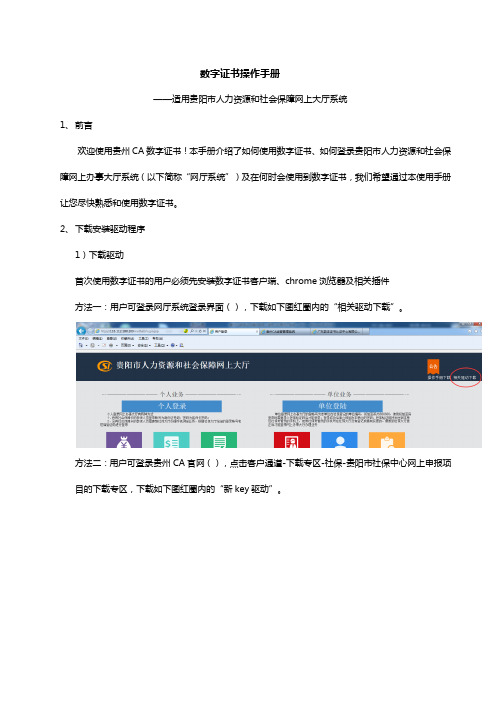496x702 pixels.
Task: Click the heading 2、下载安装驱动程序
Action: [x=103, y=229]
